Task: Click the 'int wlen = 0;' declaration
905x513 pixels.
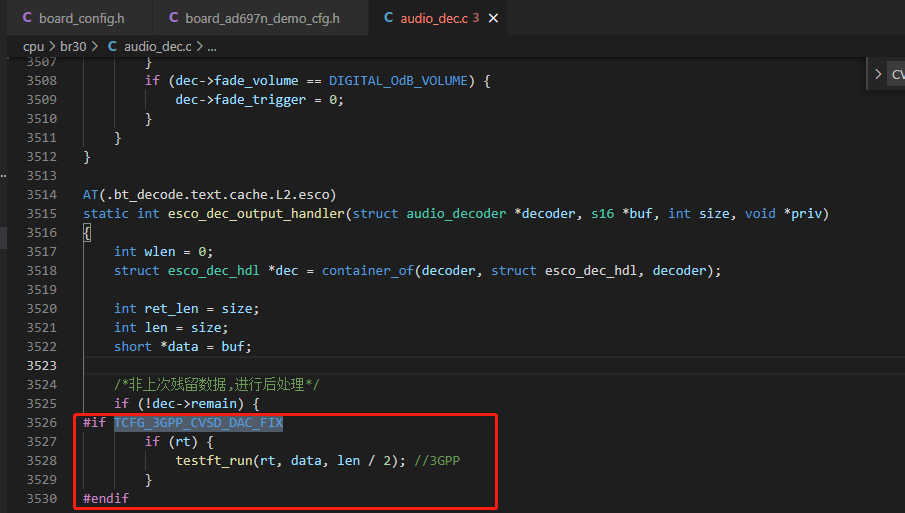Action: click(163, 252)
